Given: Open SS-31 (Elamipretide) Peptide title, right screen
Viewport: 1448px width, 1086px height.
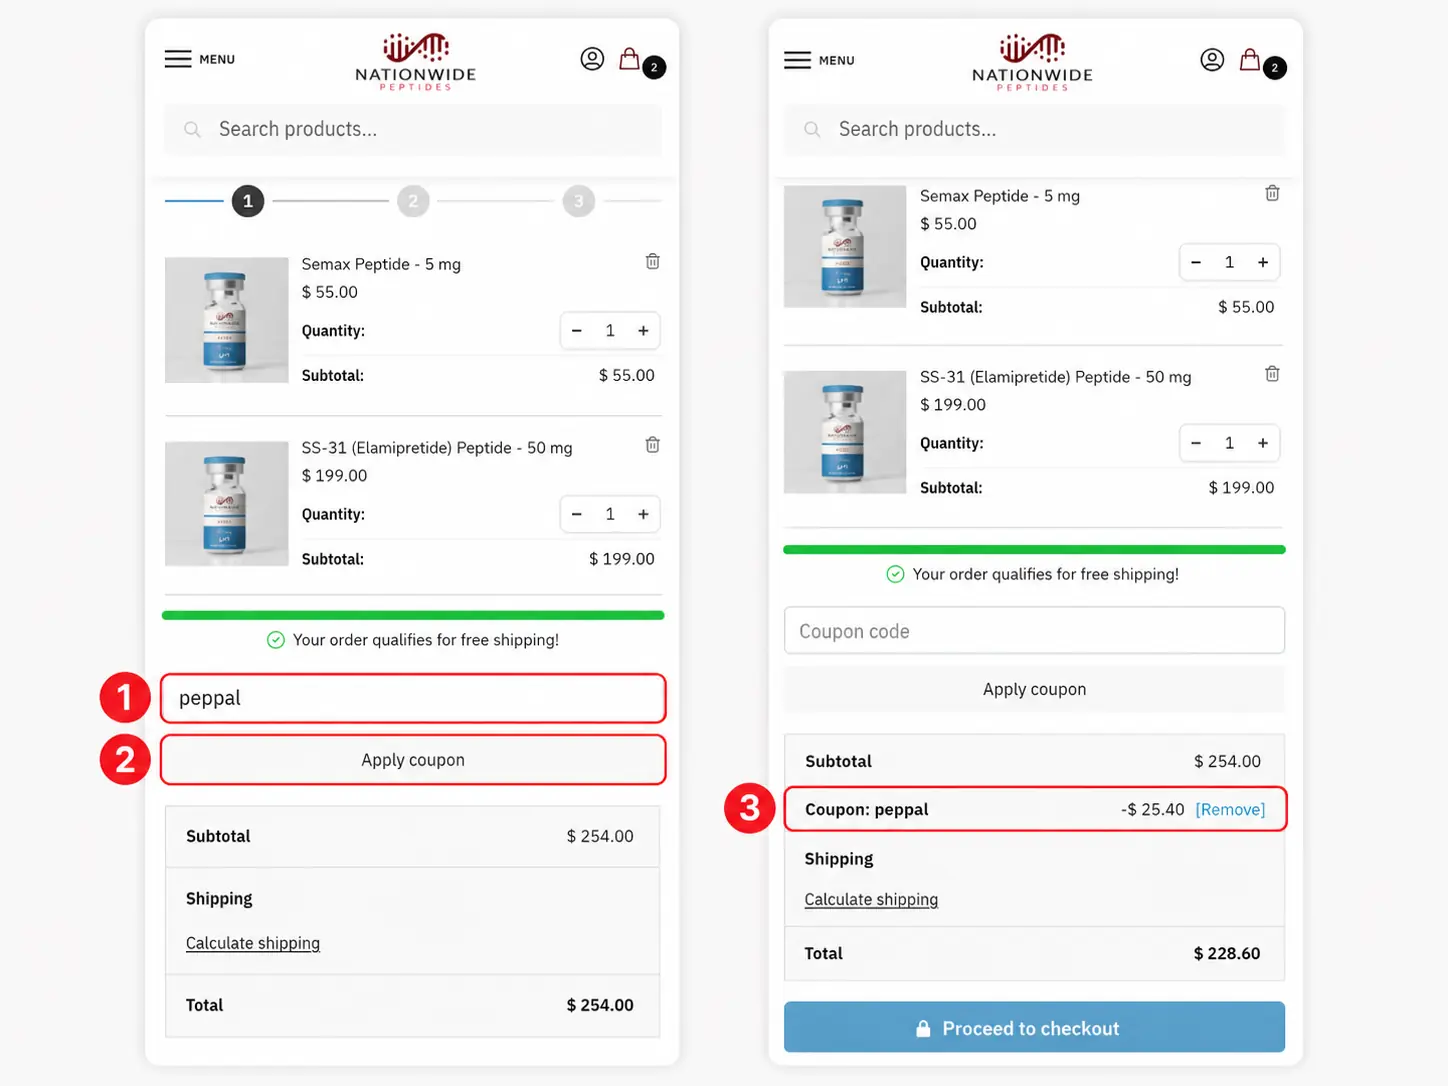Looking at the screenshot, I should pos(1056,377).
